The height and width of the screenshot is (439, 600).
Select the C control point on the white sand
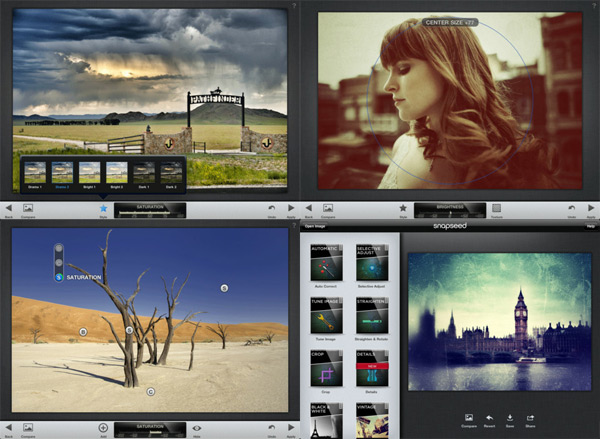pyautogui.click(x=151, y=392)
